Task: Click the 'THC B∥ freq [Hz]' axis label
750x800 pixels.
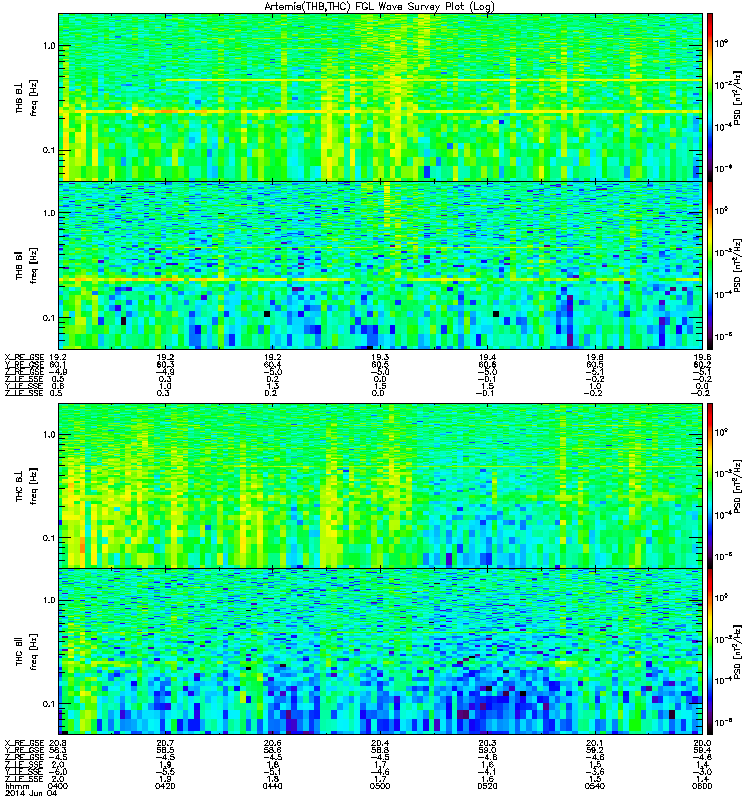Action: tap(26, 652)
